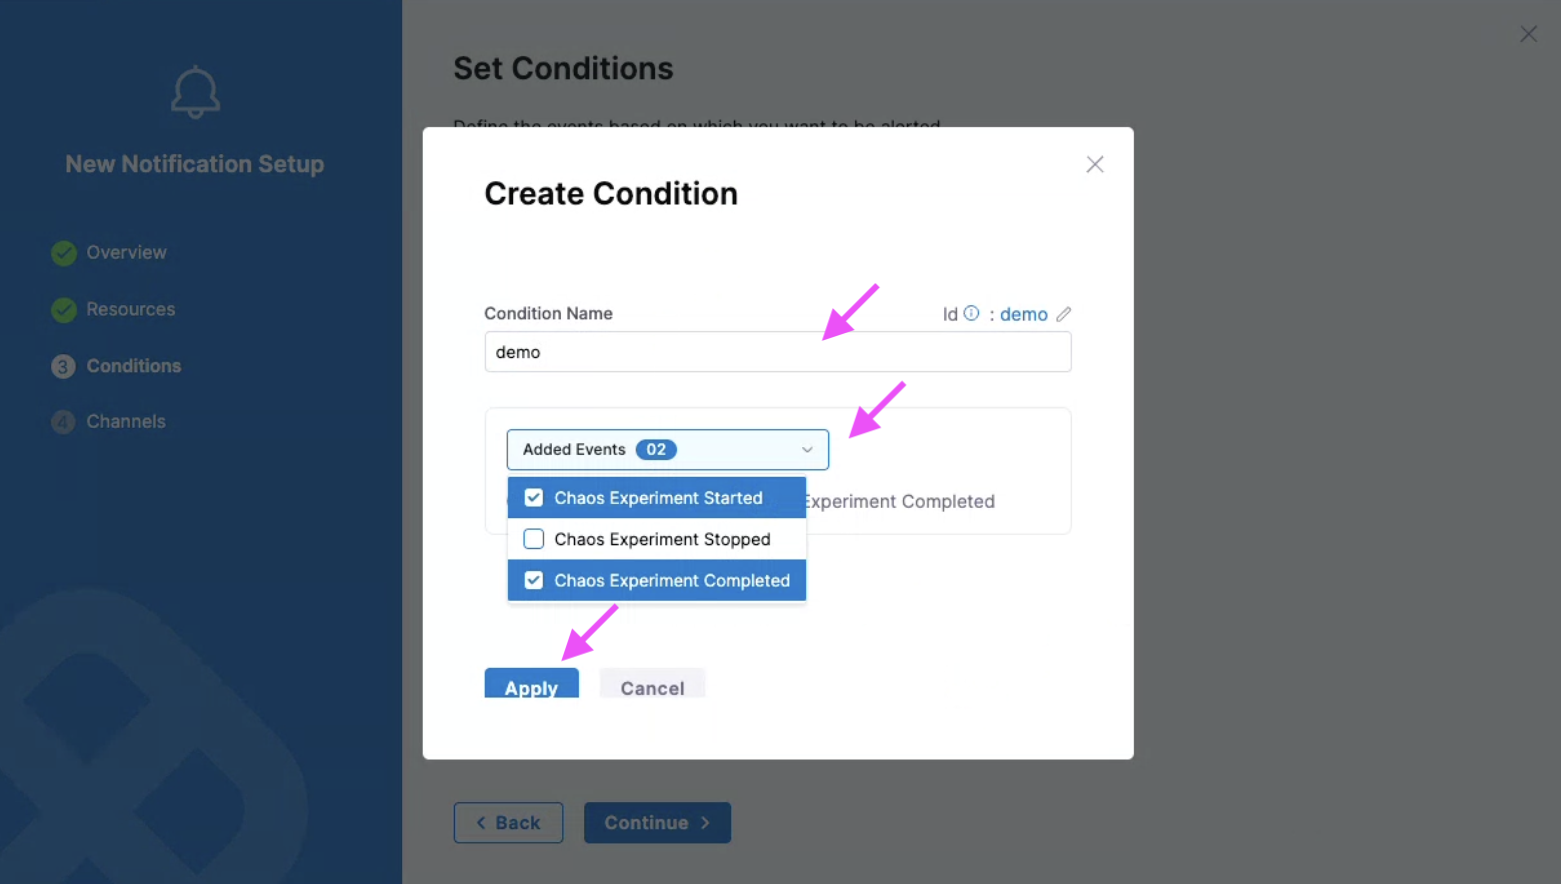1561x884 pixels.
Task: Click the step 4 Channels number badge
Action: click(63, 422)
